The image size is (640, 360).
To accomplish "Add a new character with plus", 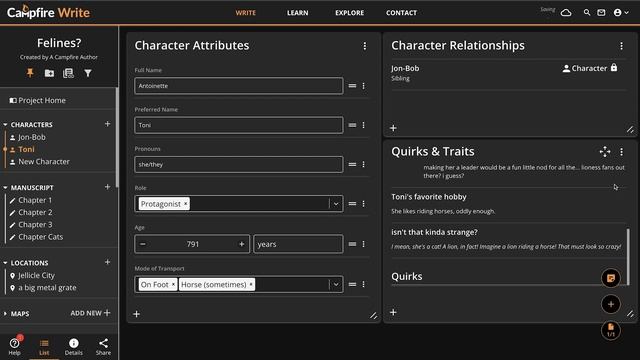I will pos(107,124).
